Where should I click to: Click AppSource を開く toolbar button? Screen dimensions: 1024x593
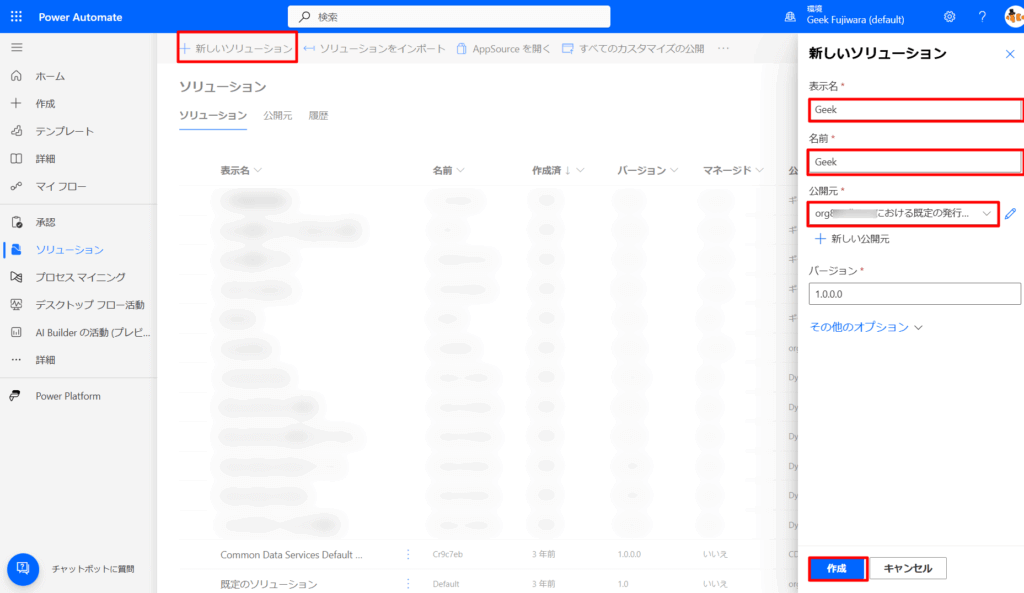tap(504, 48)
